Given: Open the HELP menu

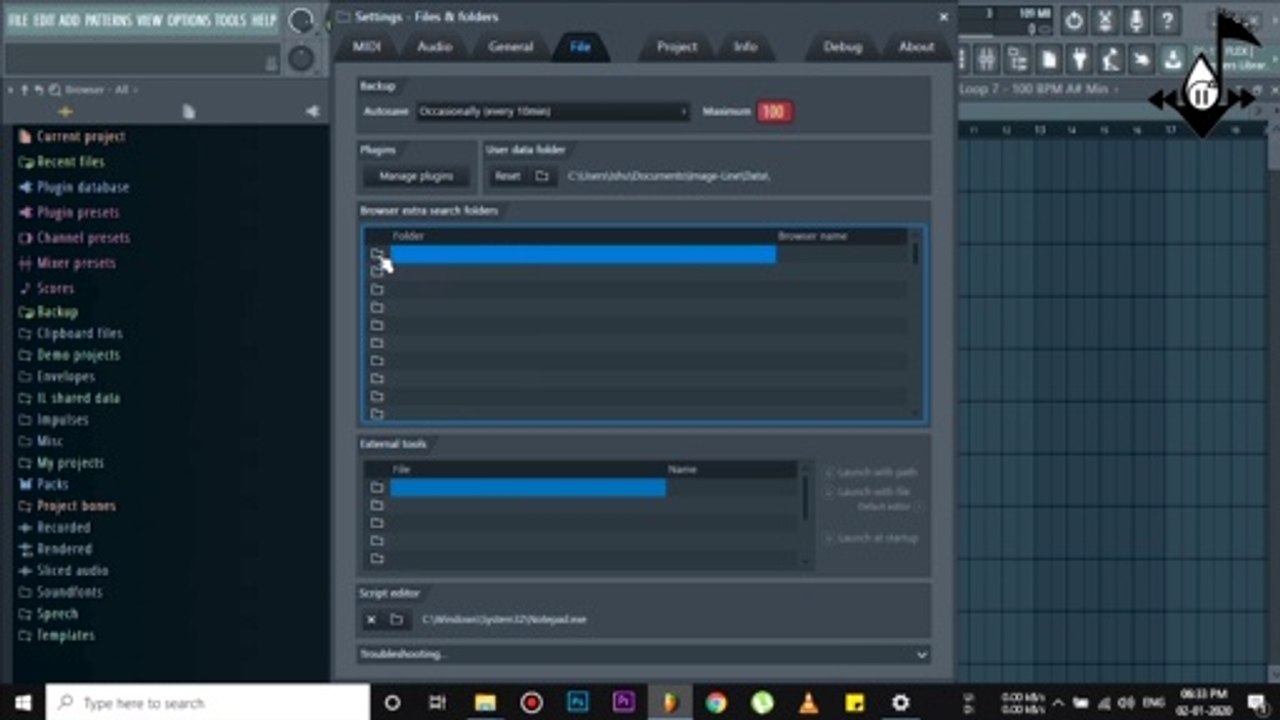Looking at the screenshot, I should [x=264, y=20].
